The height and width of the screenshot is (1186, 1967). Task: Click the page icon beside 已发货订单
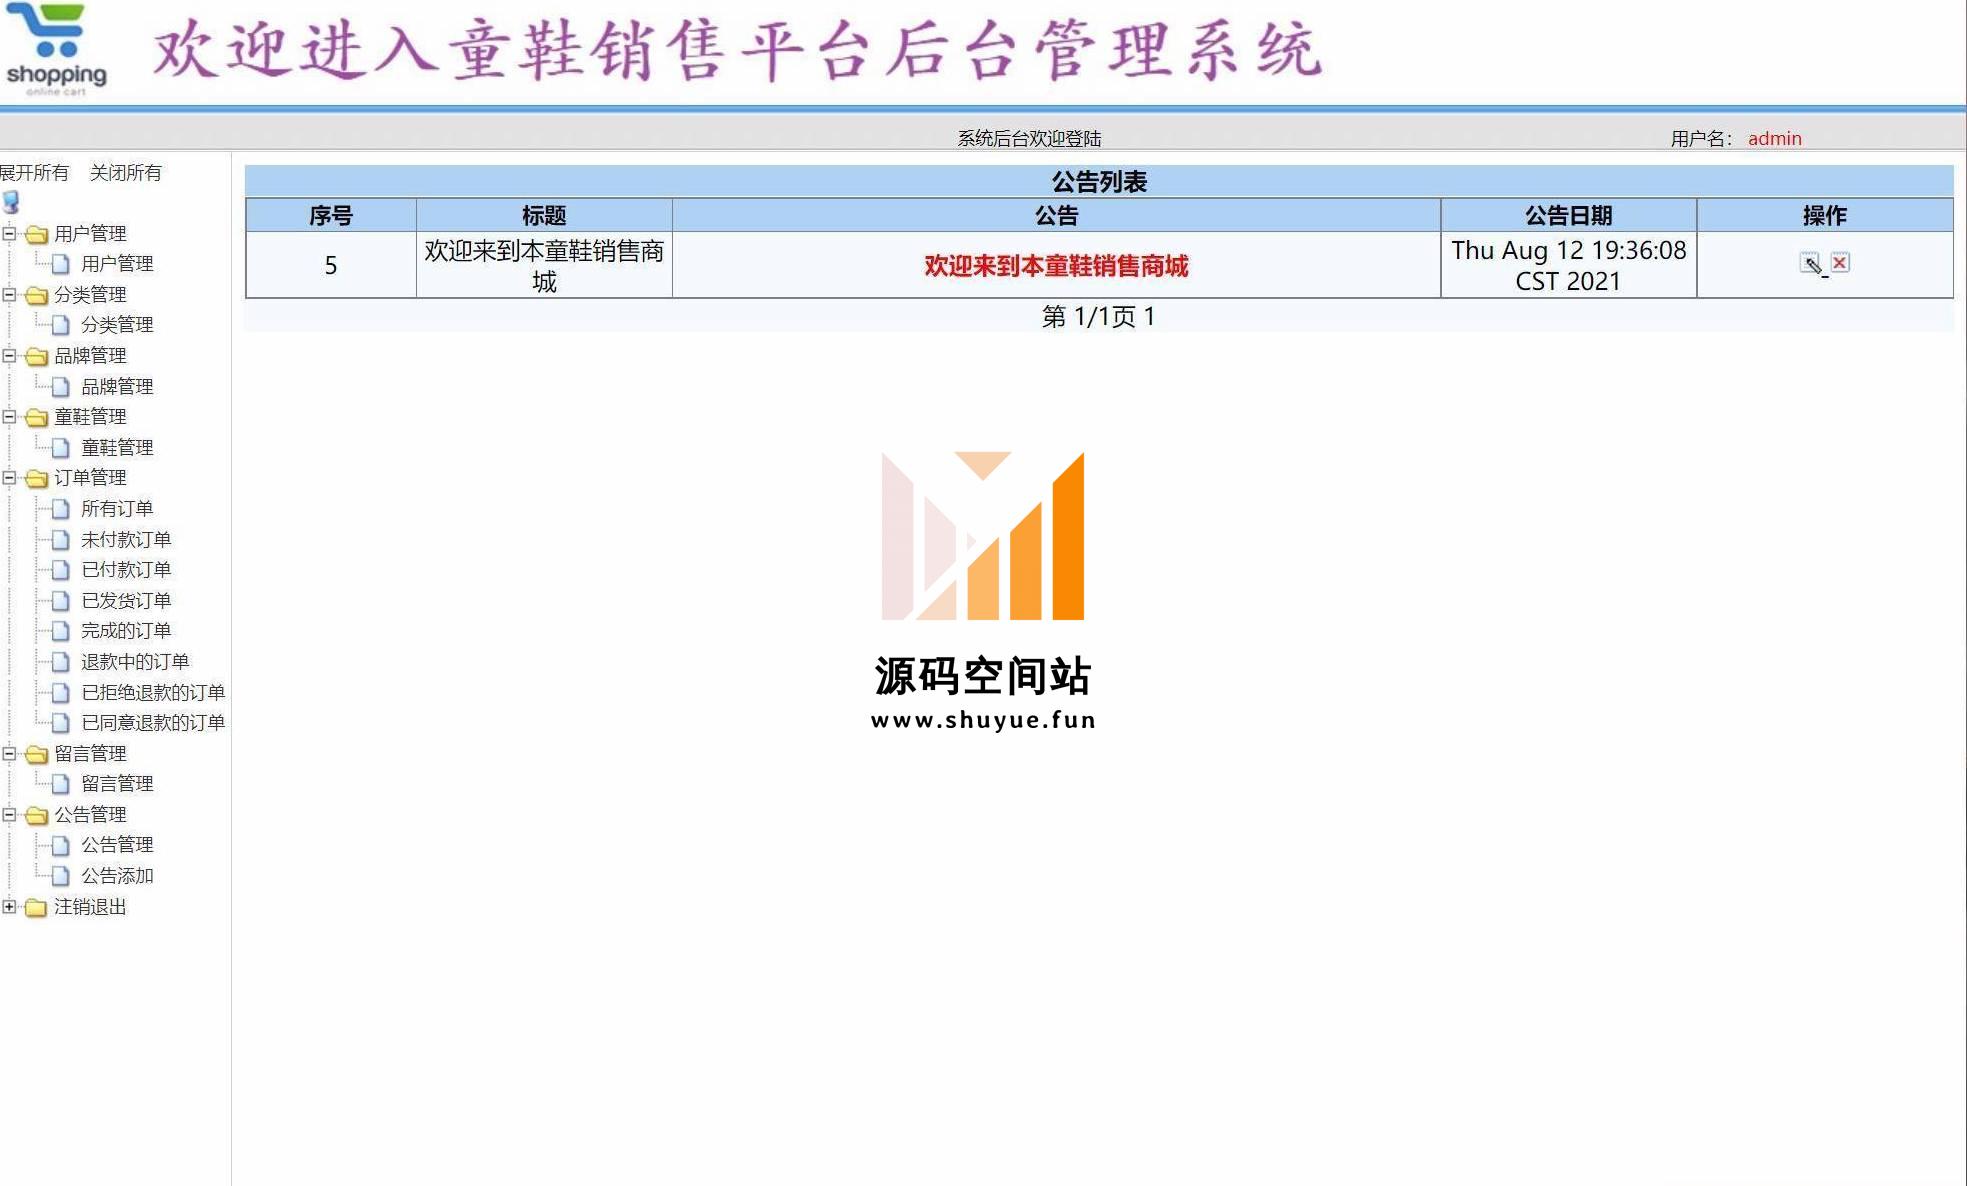pyautogui.click(x=61, y=601)
